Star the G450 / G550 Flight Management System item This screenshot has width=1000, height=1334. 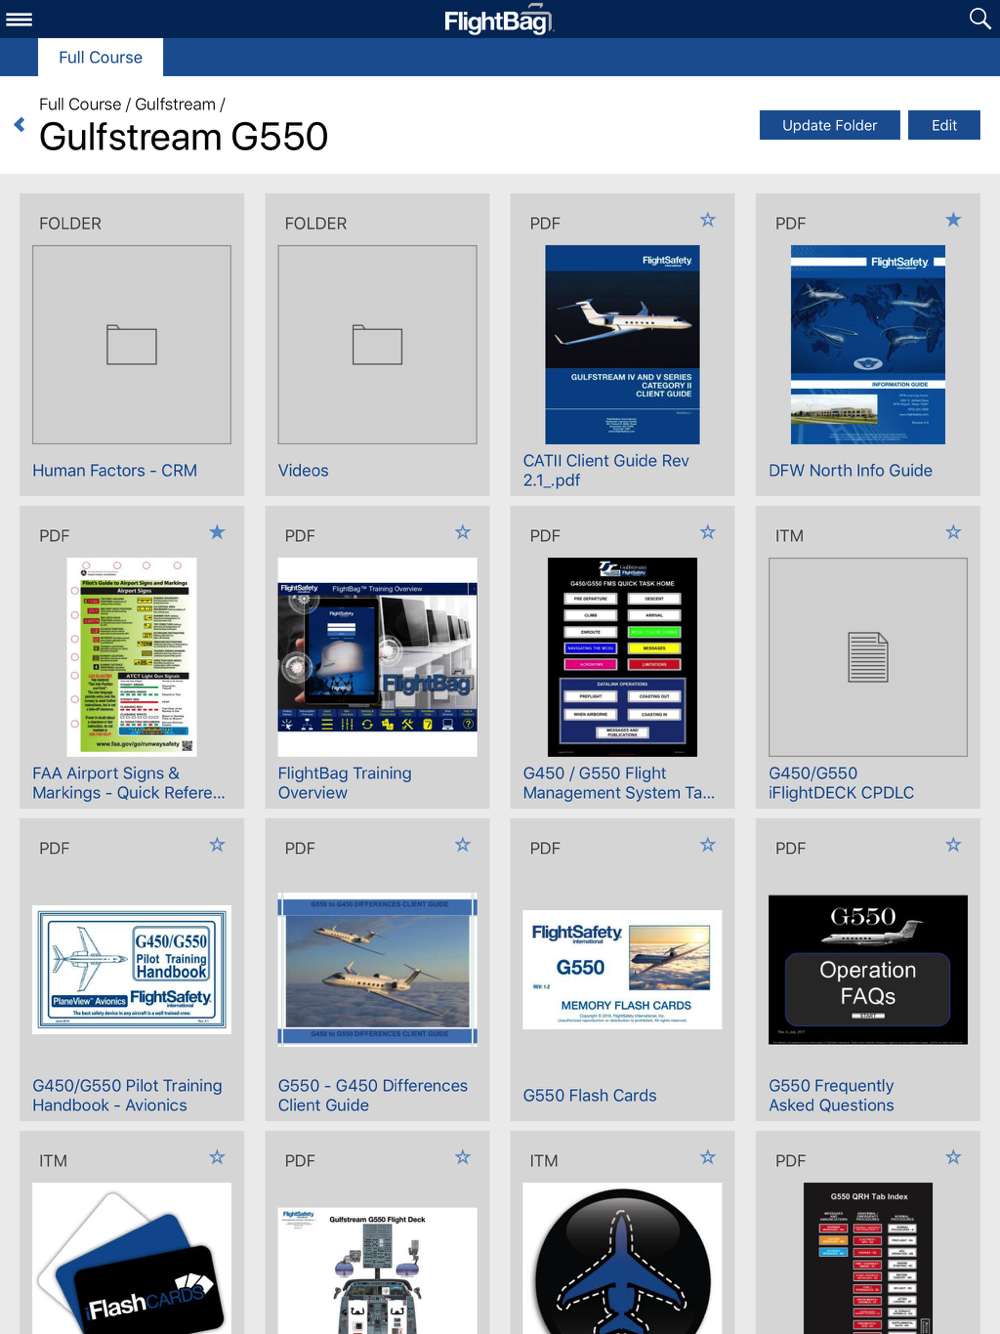click(x=708, y=532)
